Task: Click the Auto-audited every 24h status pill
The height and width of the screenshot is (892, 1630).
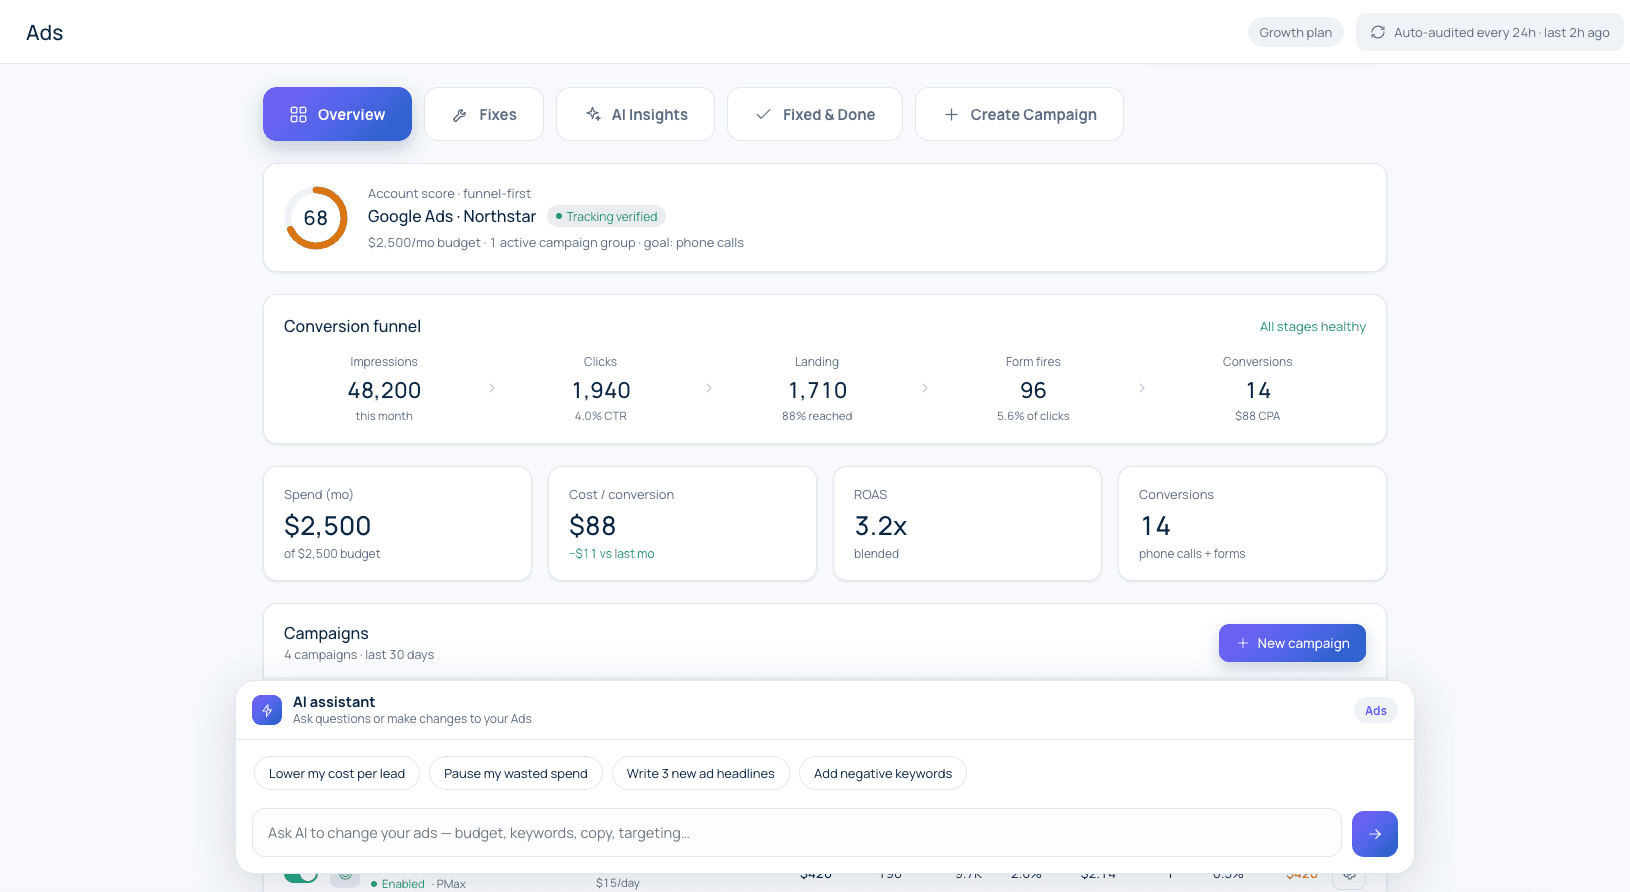Action: click(1490, 32)
